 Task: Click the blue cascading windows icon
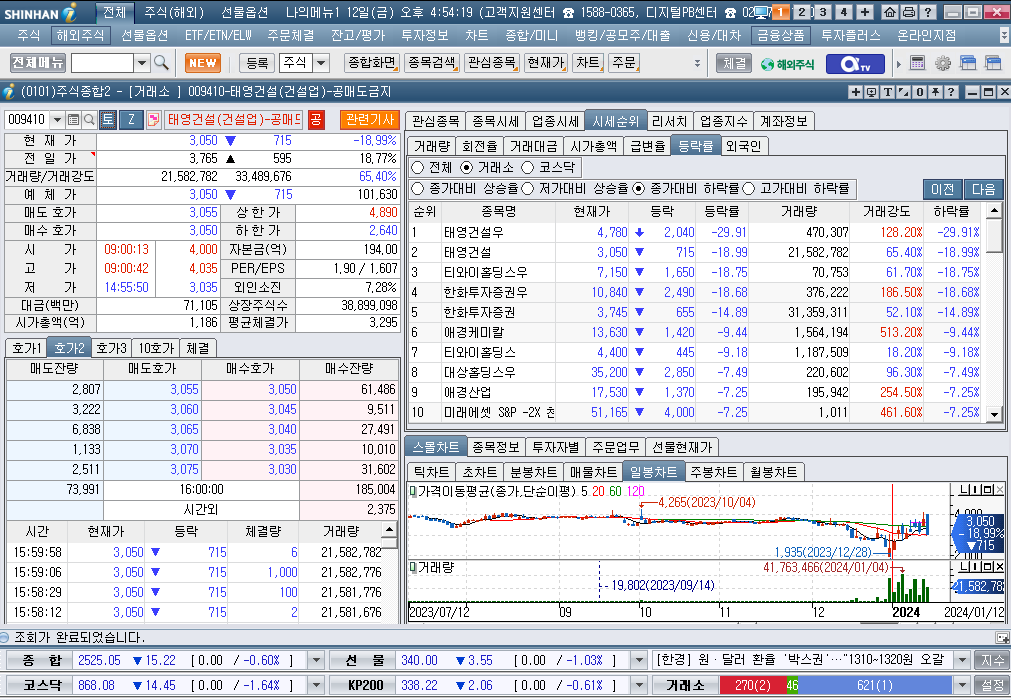[x=968, y=63]
